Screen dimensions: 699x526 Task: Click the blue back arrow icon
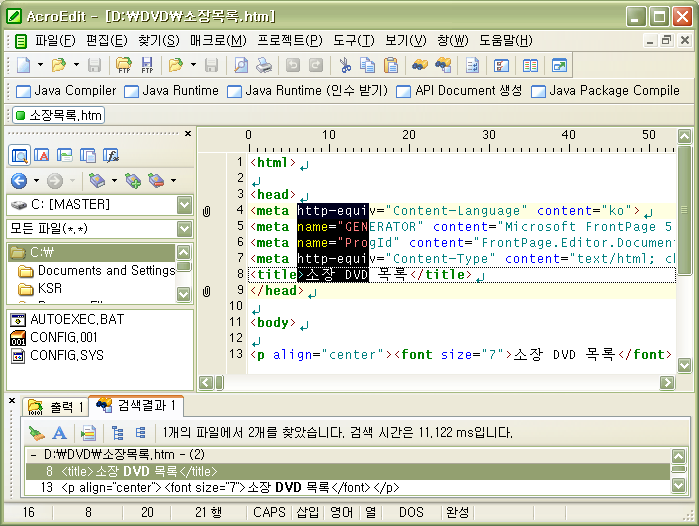point(19,181)
